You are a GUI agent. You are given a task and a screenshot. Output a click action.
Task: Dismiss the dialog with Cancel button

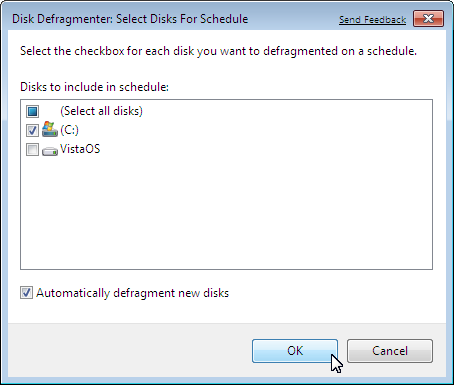click(x=390, y=351)
